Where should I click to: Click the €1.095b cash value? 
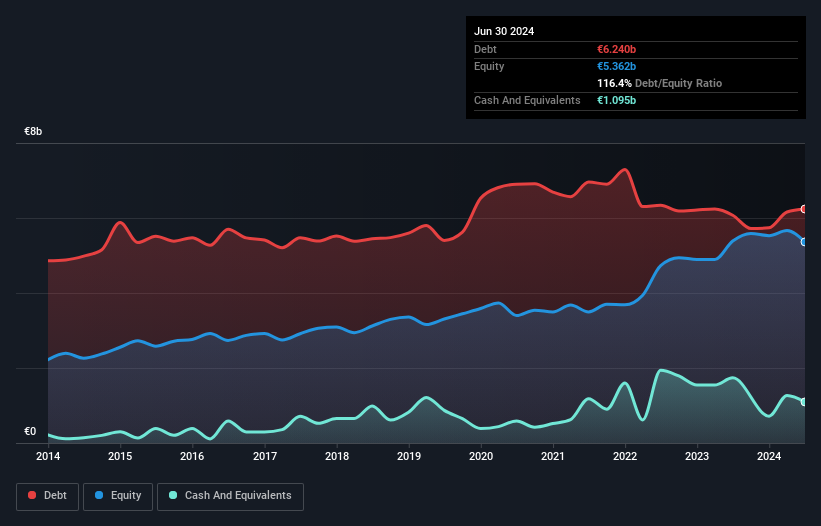pyautogui.click(x=616, y=100)
